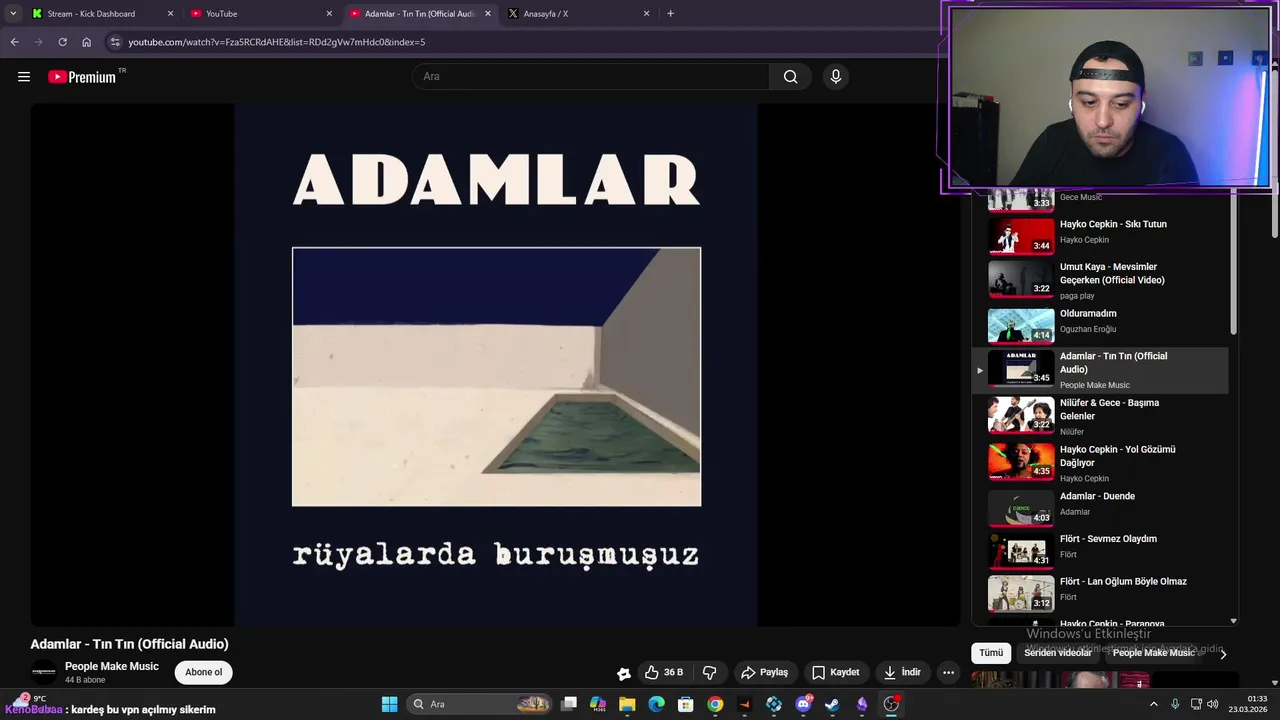Close the Kick Dashboard tab
The width and height of the screenshot is (1280, 720).
(170, 14)
